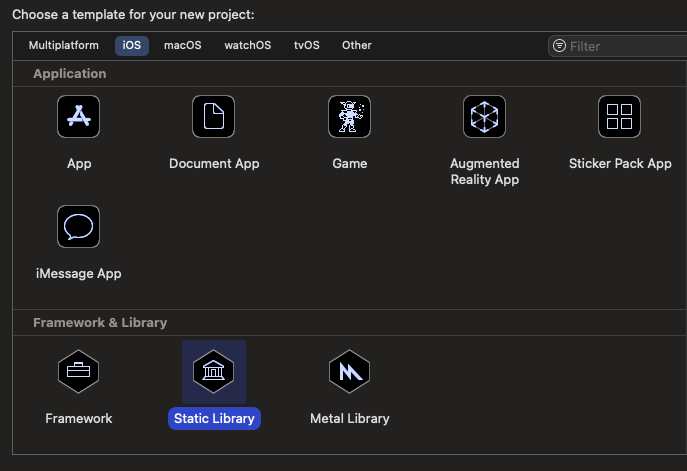Select the Augmented Reality App cube icon

pyautogui.click(x=484, y=117)
